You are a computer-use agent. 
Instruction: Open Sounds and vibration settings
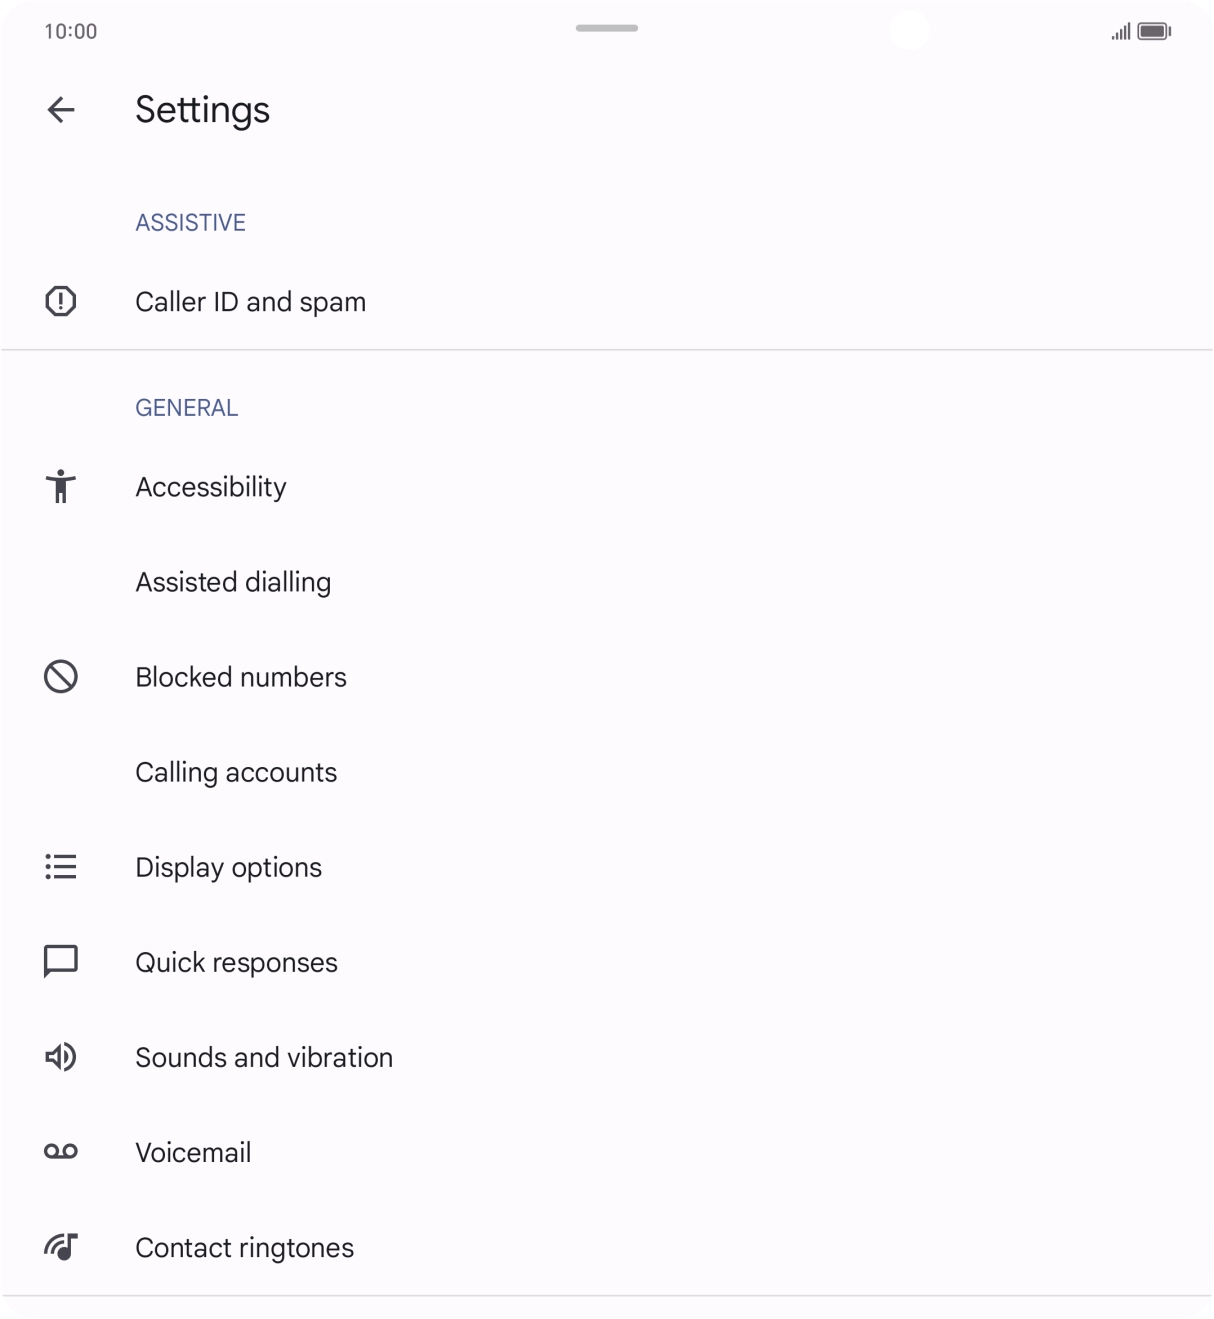click(x=264, y=1057)
